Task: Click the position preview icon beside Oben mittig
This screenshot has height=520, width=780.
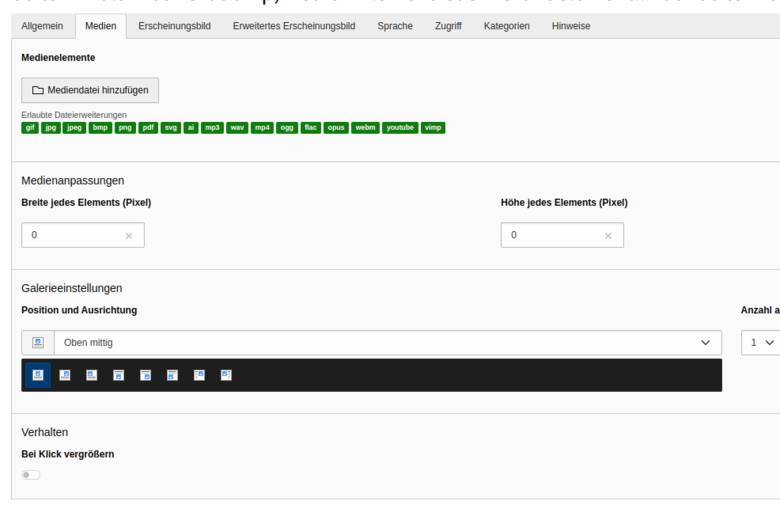Action: 38,343
